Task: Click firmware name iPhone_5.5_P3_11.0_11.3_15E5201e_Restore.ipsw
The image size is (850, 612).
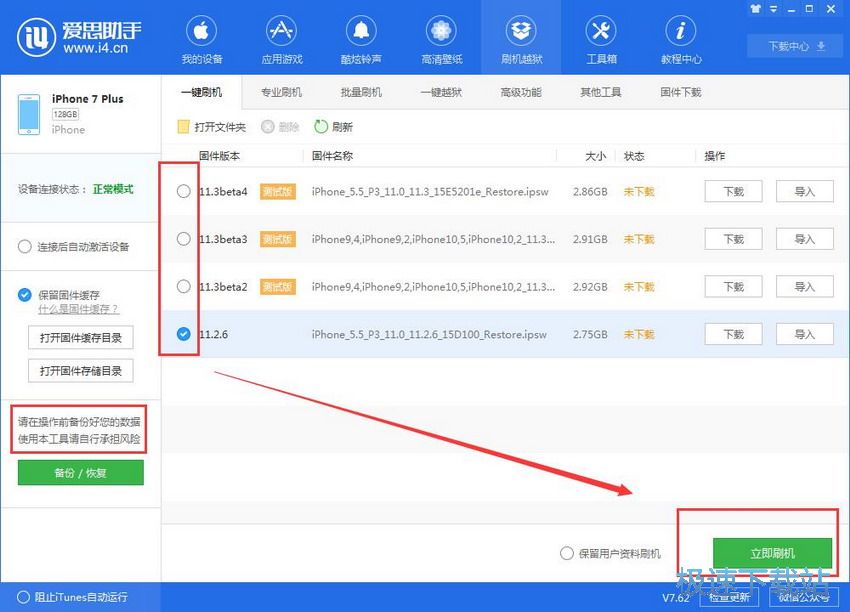Action: 430,191
